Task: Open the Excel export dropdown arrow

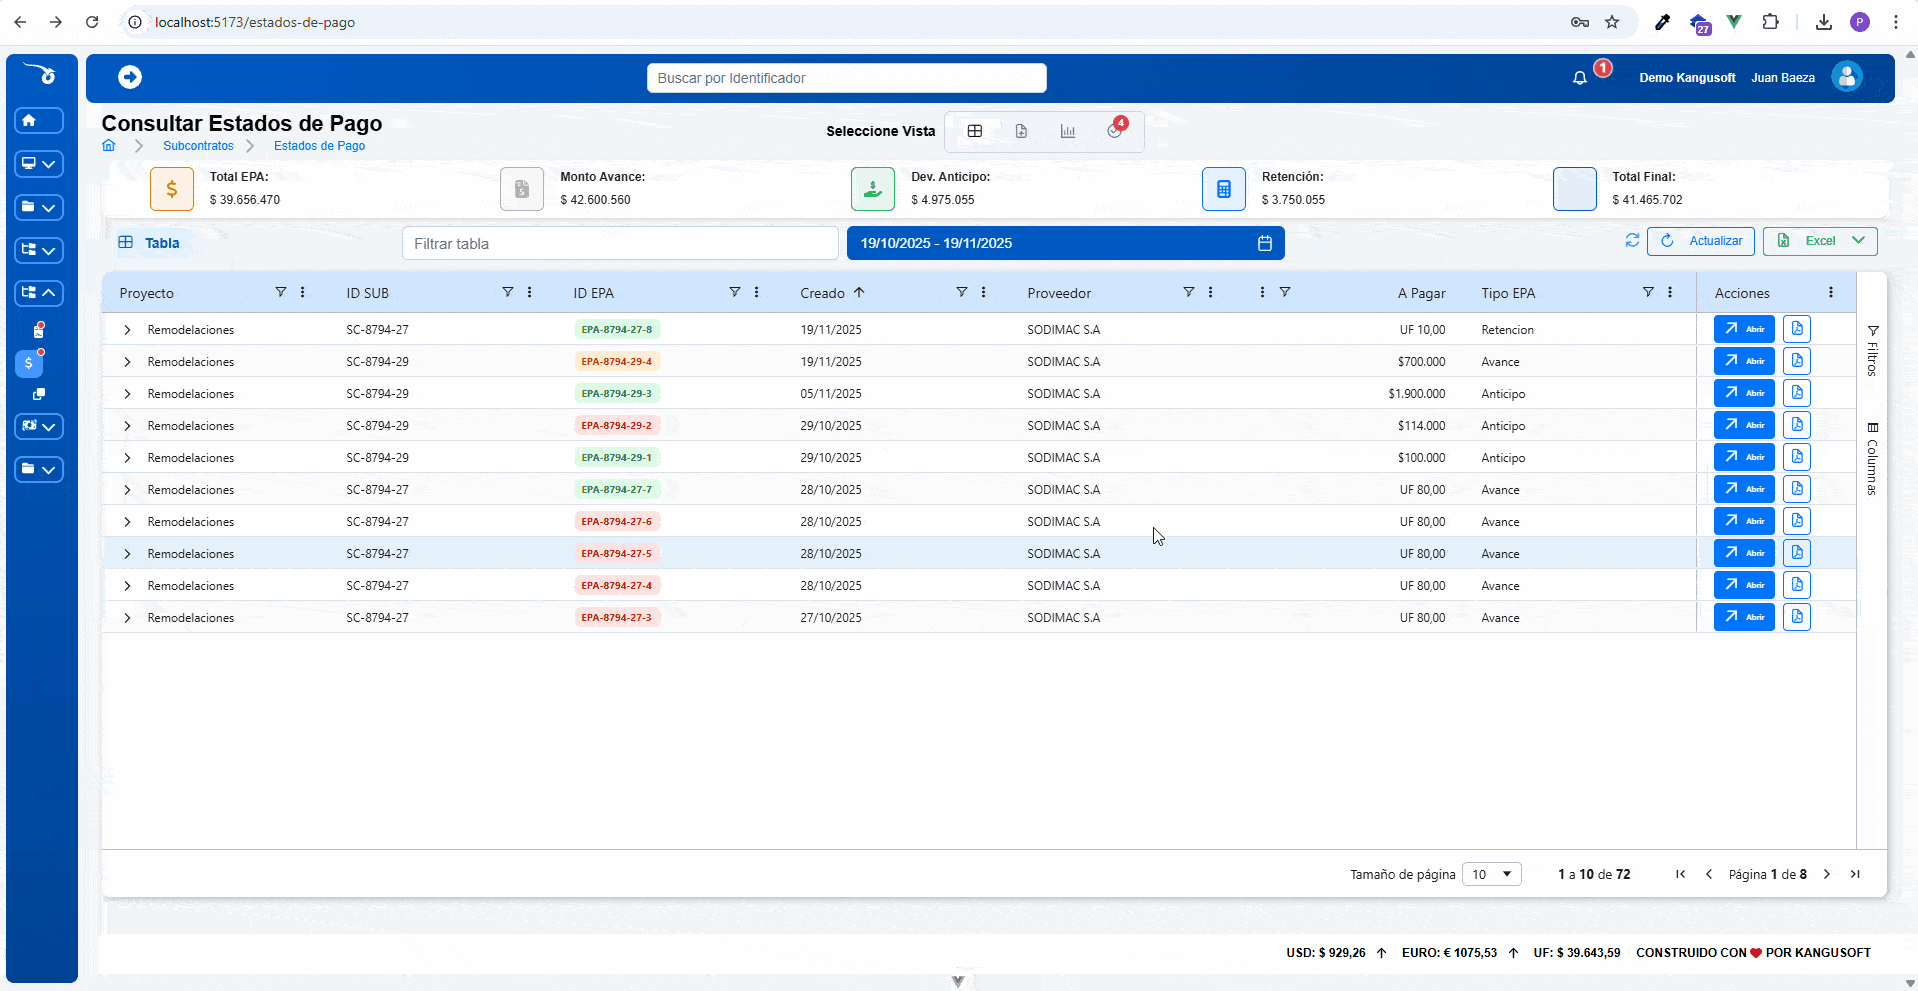Action: click(x=1858, y=241)
